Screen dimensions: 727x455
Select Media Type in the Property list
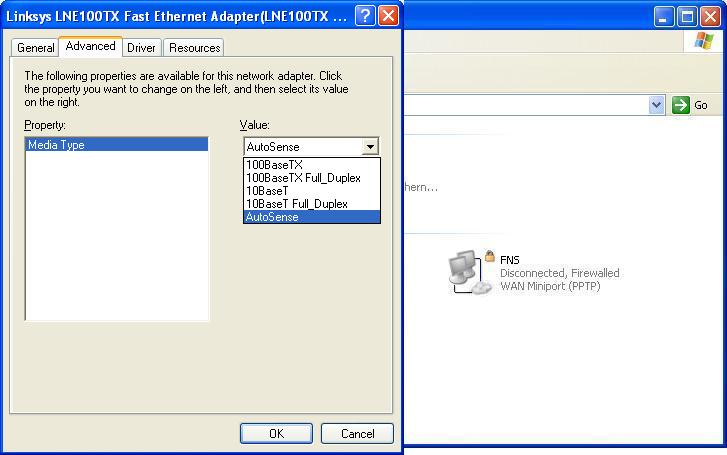(x=116, y=145)
